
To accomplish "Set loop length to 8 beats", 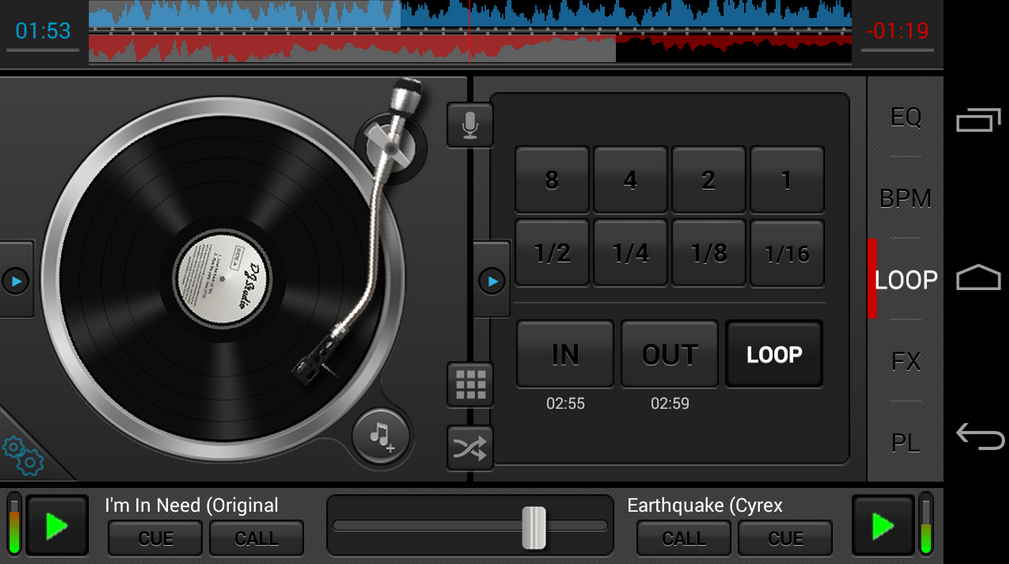I will 552,180.
